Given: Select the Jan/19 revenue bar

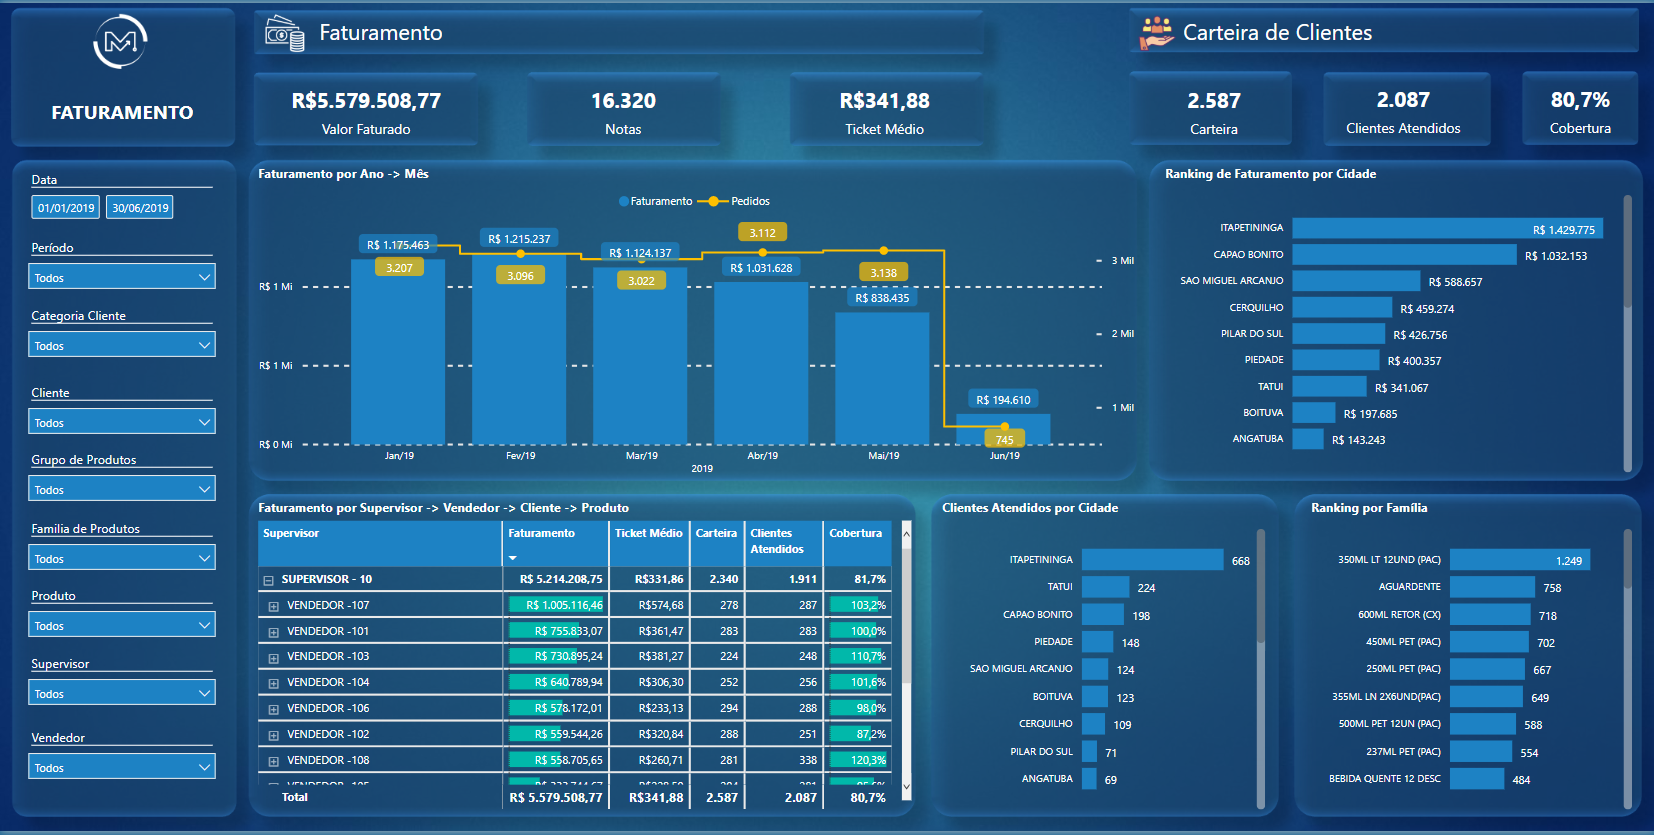Looking at the screenshot, I should 398,351.
